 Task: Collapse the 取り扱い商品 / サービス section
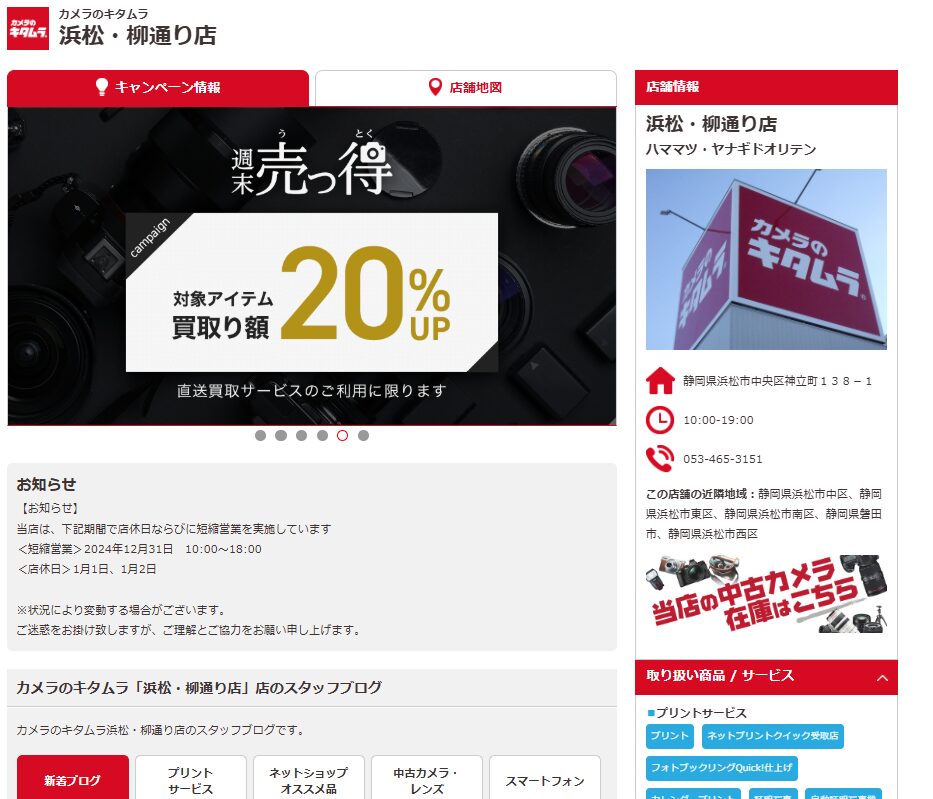(882, 678)
